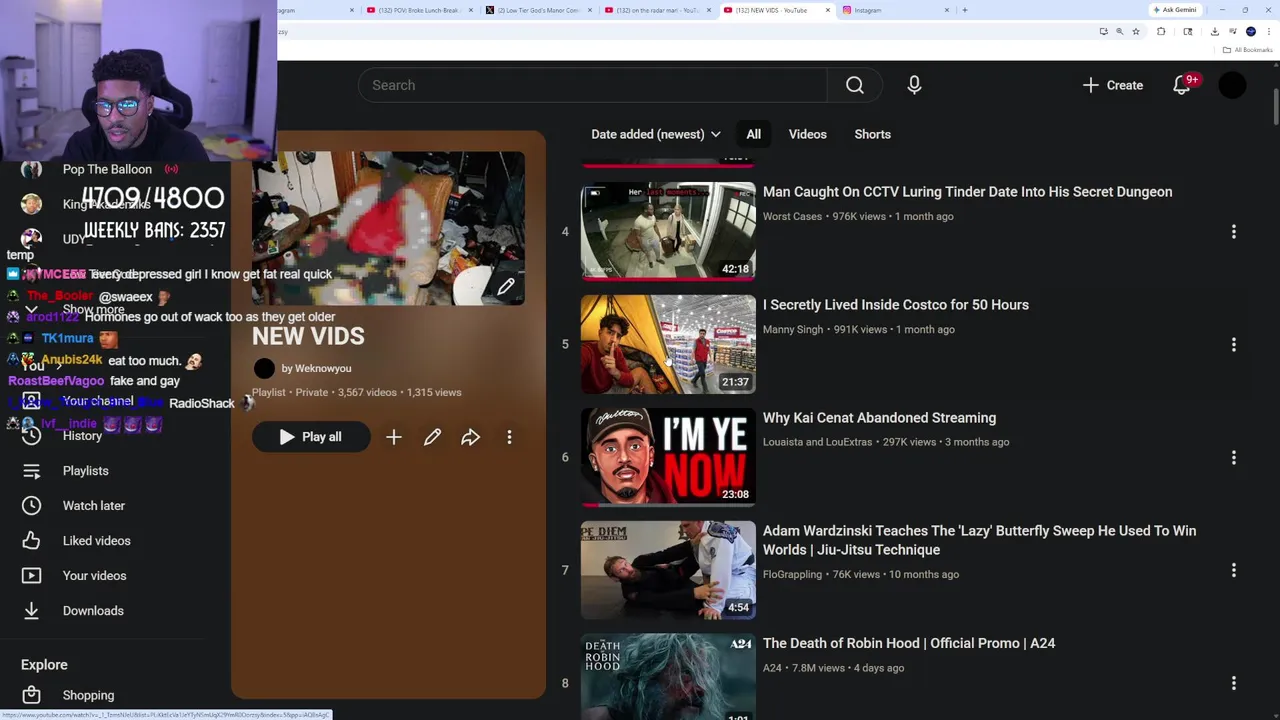Focus the YouTube search field
Viewport: 1280px width, 720px height.
593,85
